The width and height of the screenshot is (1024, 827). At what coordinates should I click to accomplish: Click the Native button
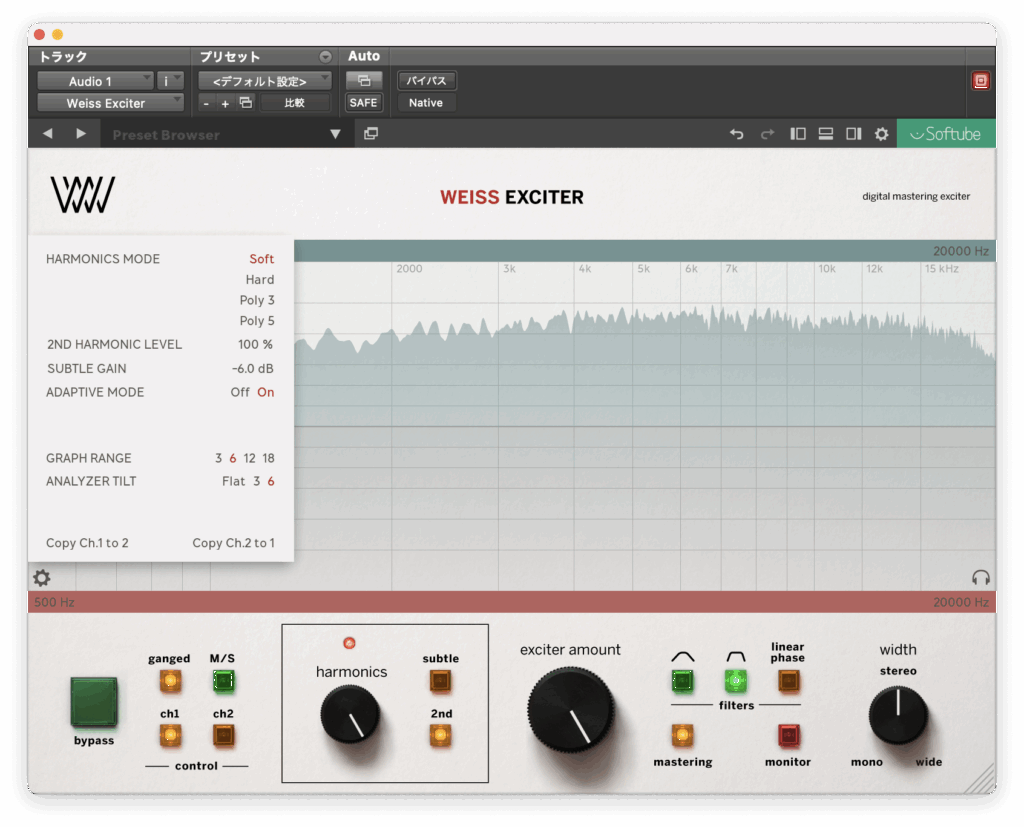426,103
